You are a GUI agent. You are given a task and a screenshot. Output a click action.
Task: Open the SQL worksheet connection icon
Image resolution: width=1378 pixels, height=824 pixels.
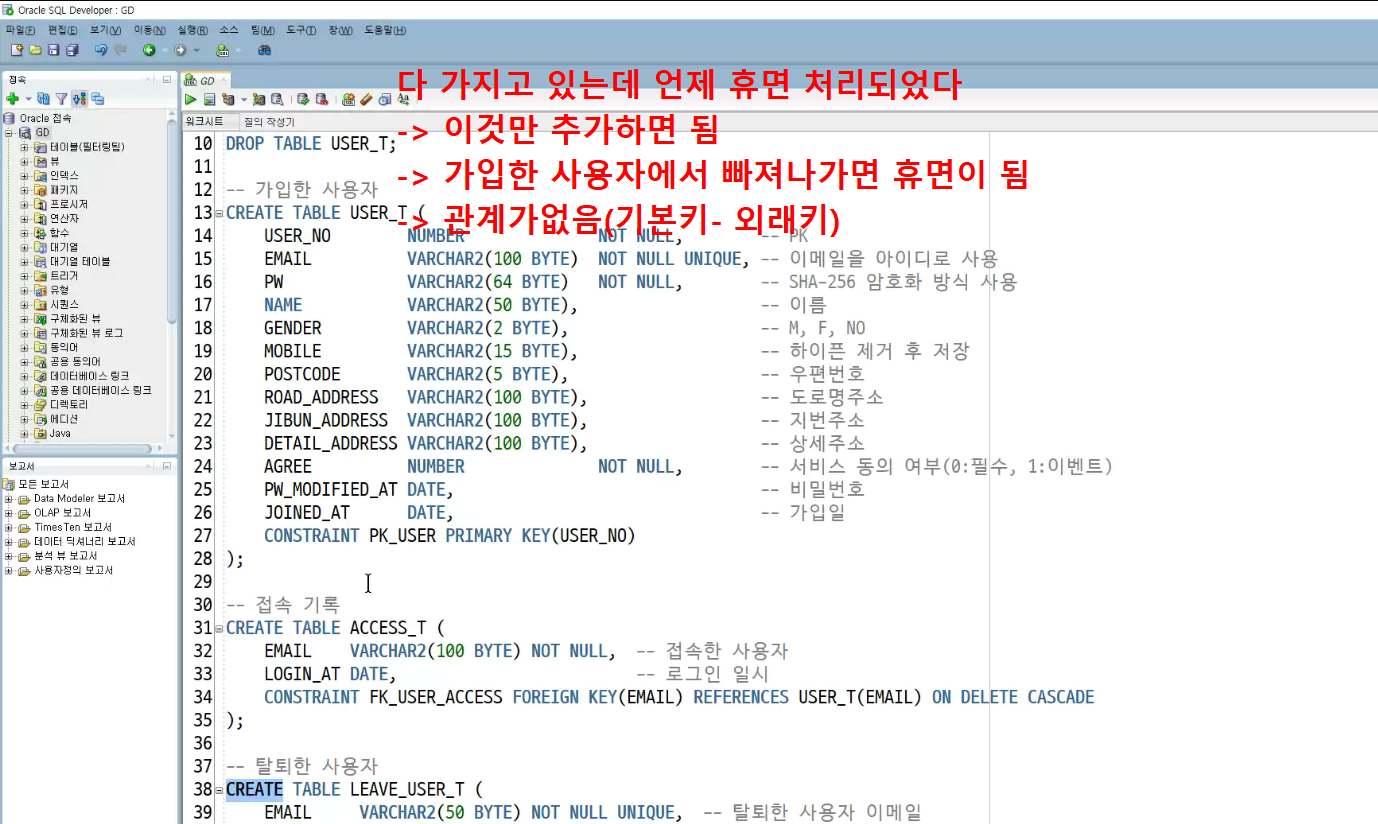click(x=223, y=50)
